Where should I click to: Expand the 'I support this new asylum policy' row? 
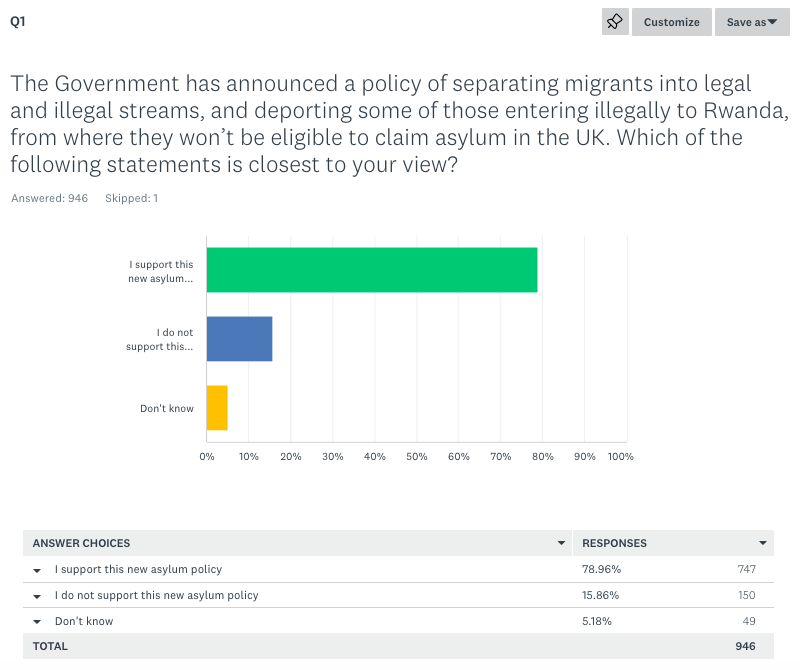(37, 570)
